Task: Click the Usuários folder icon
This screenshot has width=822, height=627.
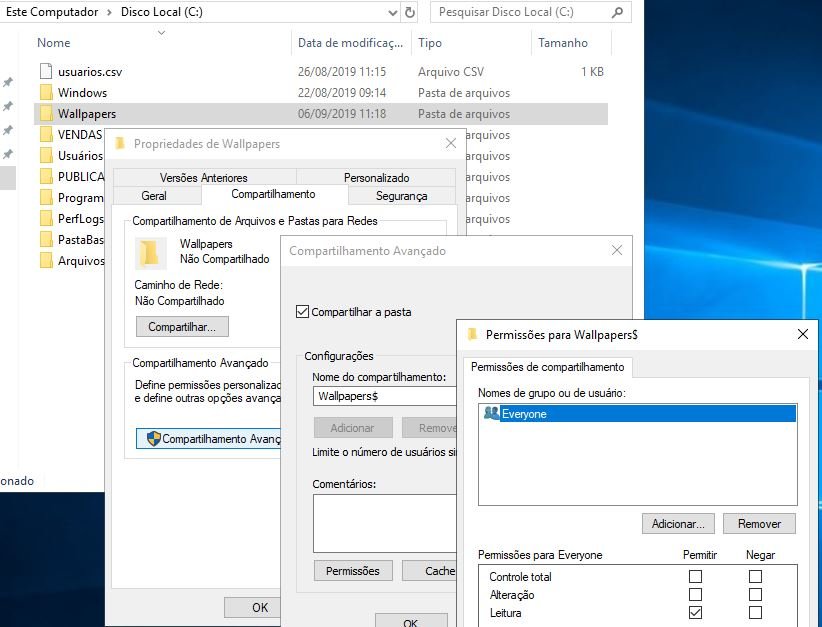Action: coord(46,155)
